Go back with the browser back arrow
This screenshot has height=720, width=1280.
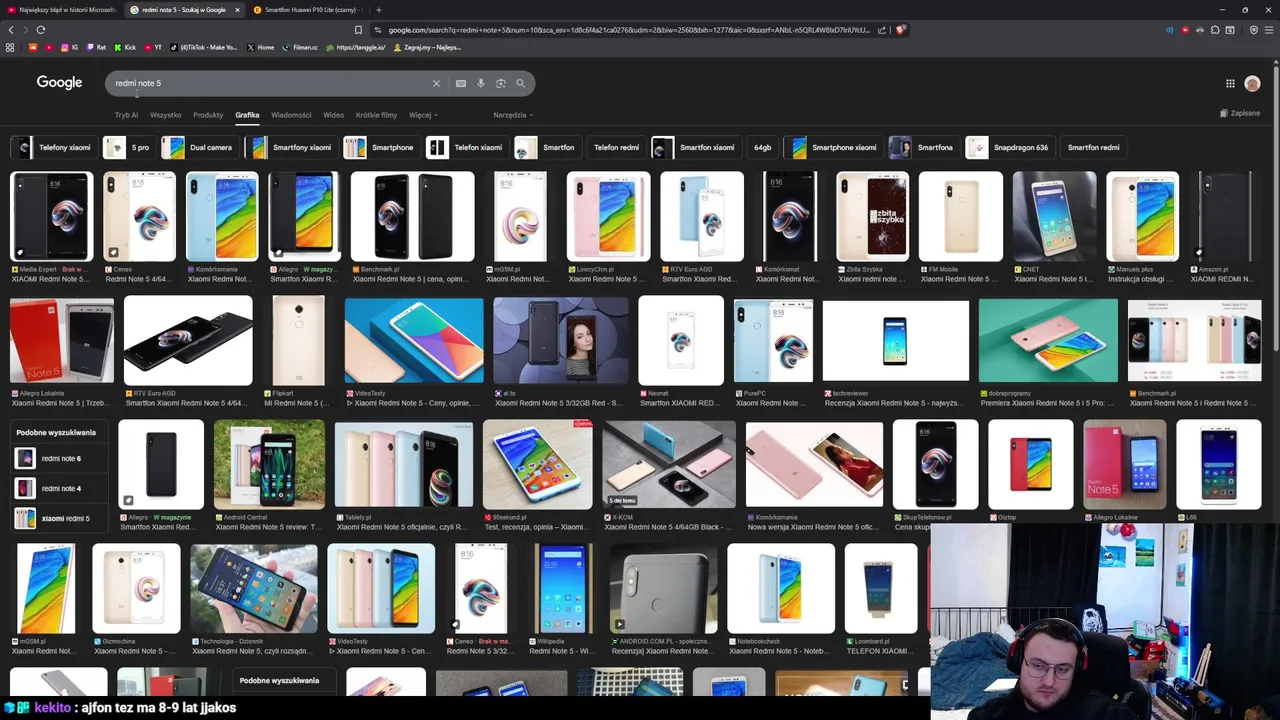click(11, 30)
